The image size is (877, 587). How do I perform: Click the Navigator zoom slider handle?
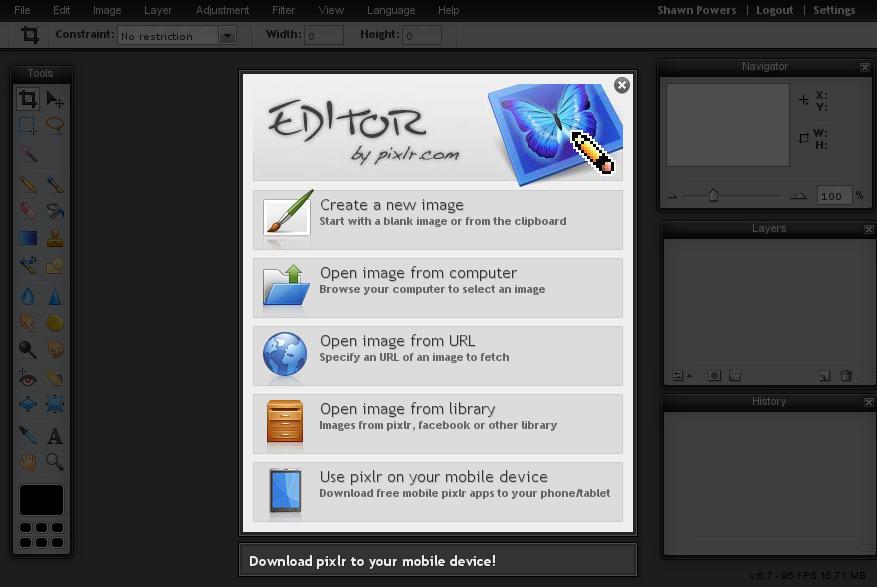pos(713,196)
